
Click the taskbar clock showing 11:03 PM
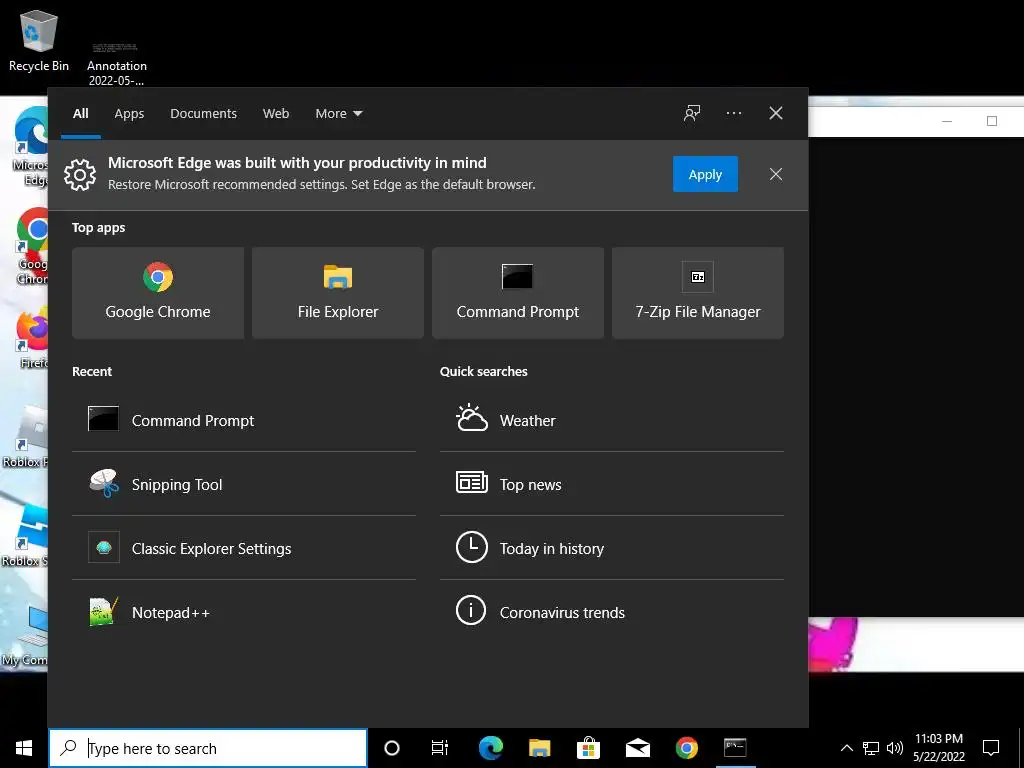click(x=938, y=748)
